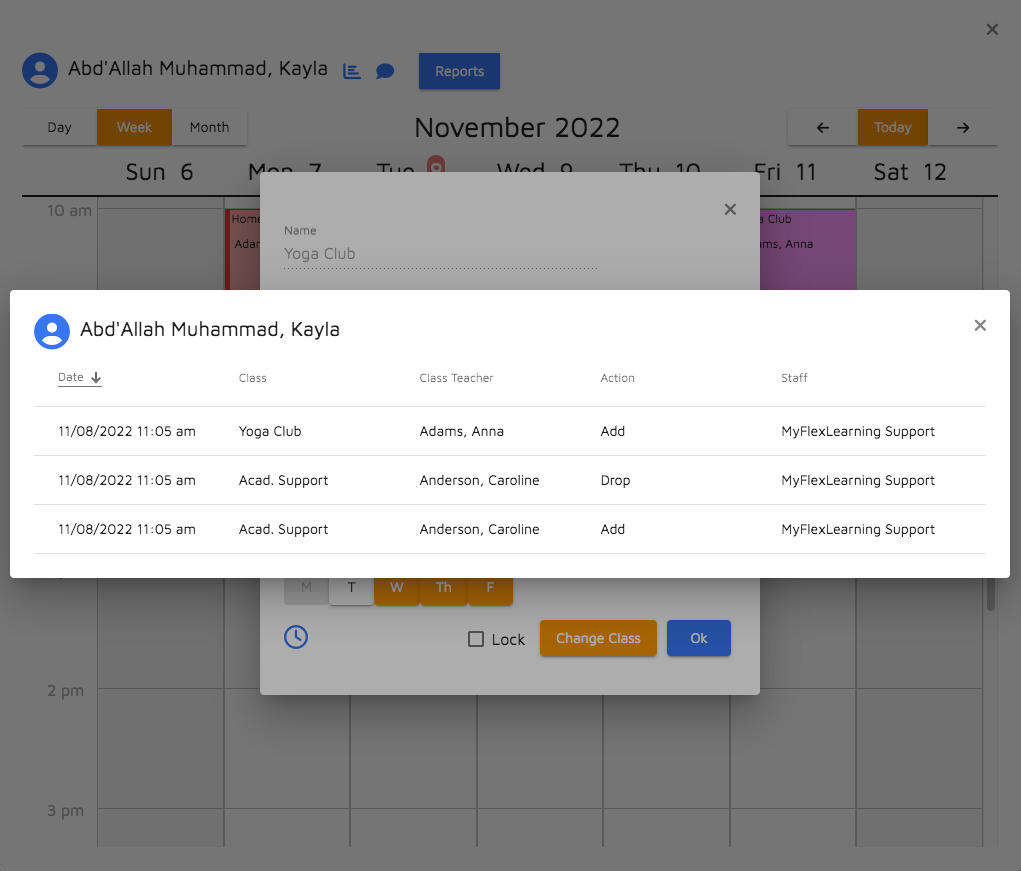Screen dimensions: 1021x871
Task: Click student avatar in history dialog
Action: pos(52,330)
